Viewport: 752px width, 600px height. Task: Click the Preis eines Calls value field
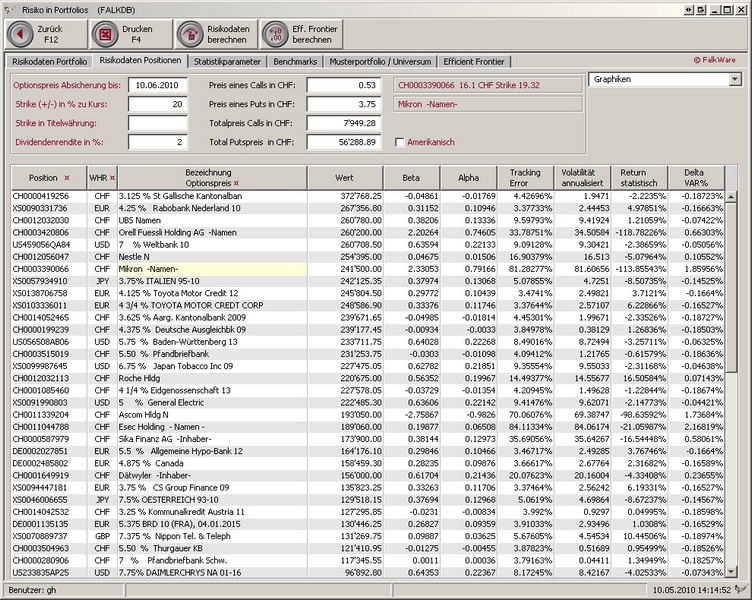point(344,85)
